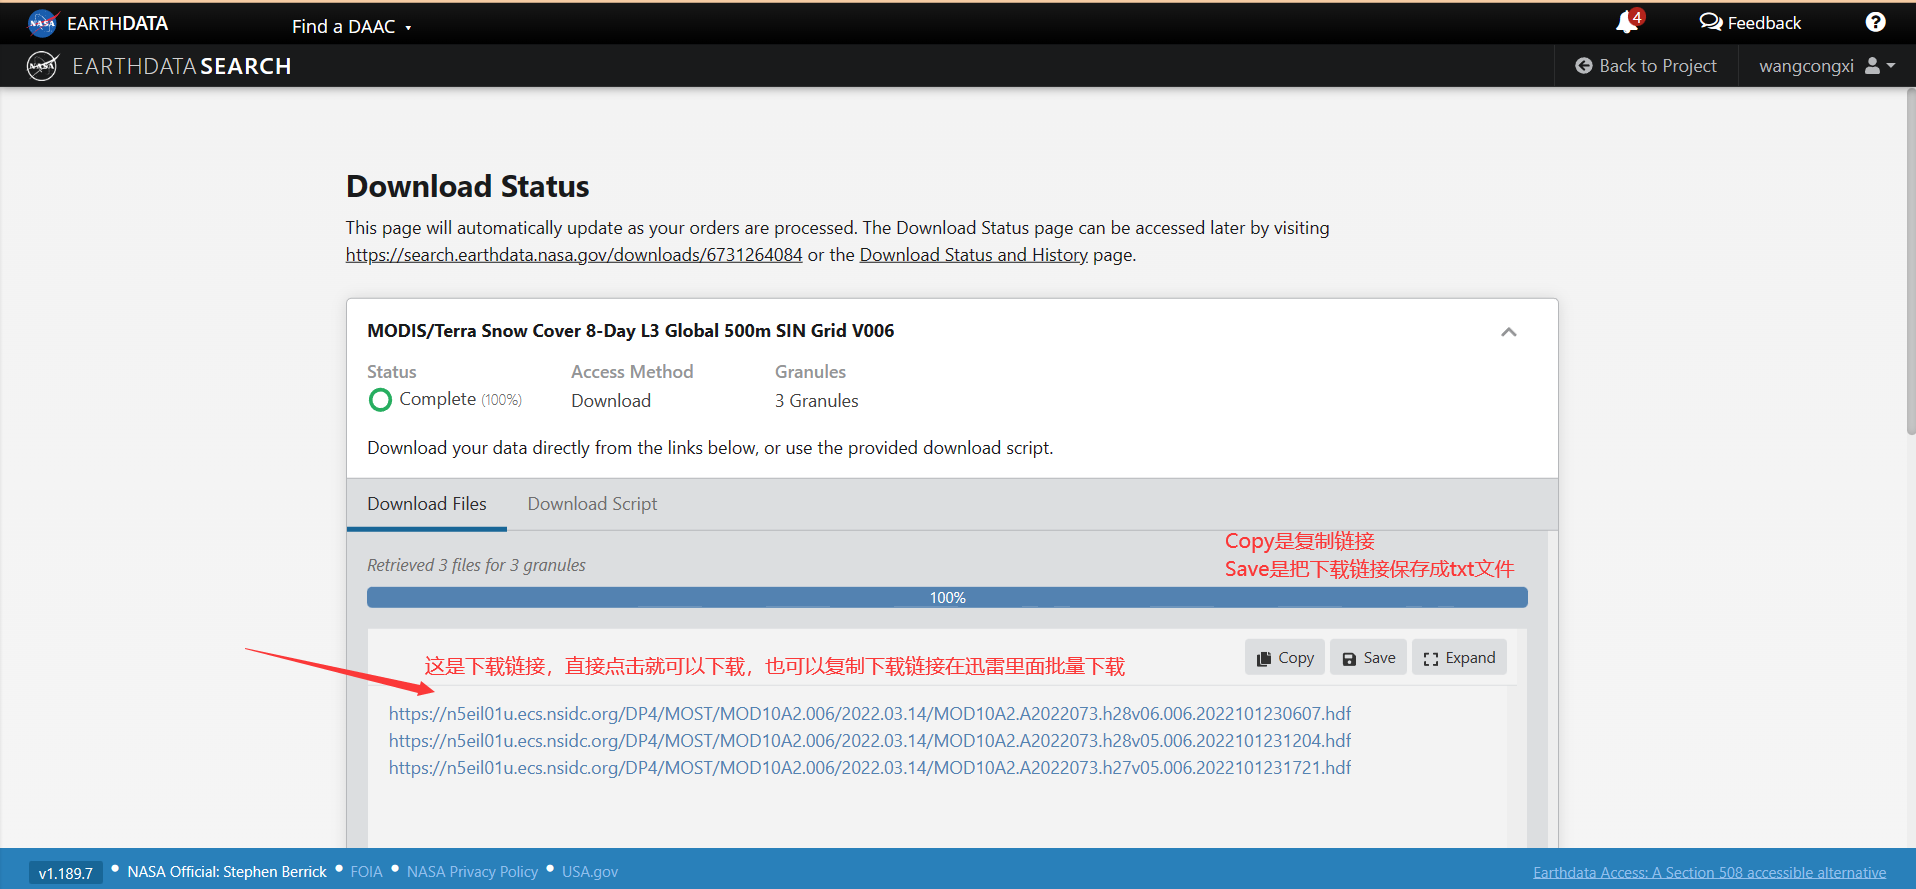Click the Save links button

tap(1368, 658)
